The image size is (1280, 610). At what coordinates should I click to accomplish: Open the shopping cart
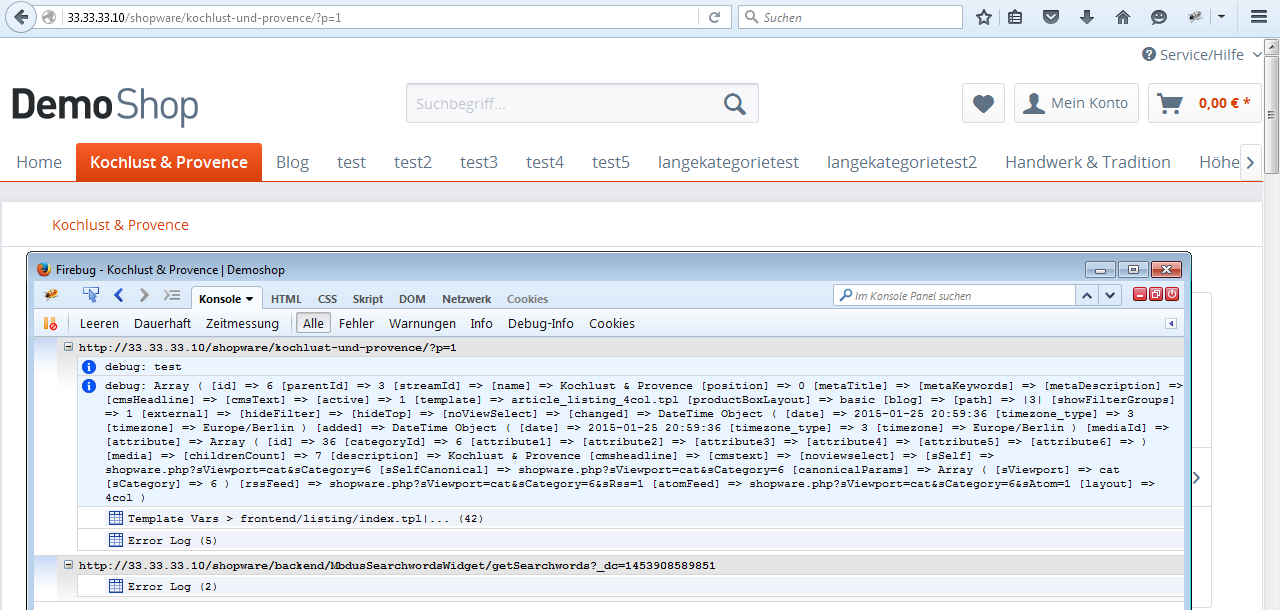coord(1205,103)
